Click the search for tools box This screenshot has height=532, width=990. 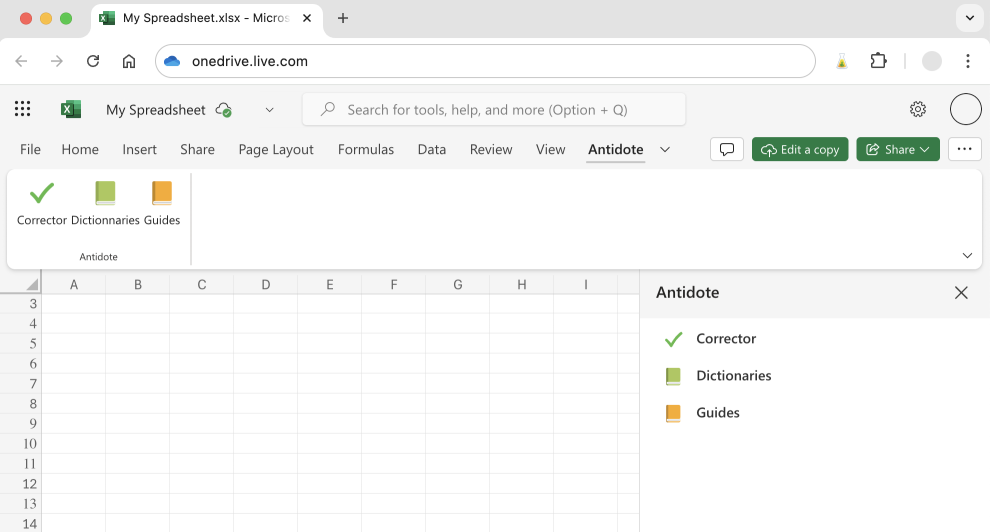(495, 110)
